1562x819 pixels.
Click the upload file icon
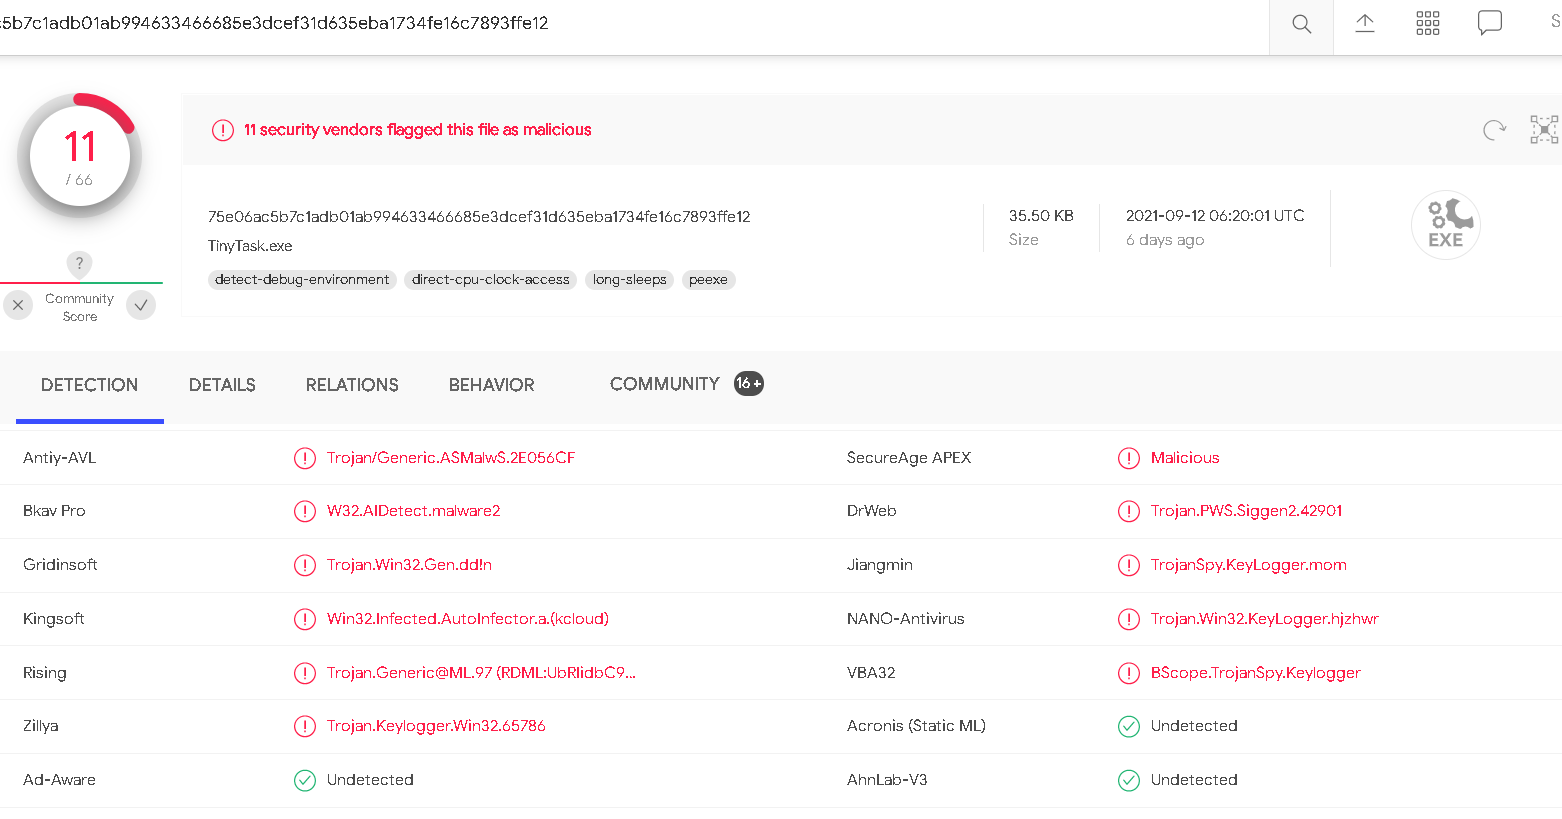tap(1365, 24)
